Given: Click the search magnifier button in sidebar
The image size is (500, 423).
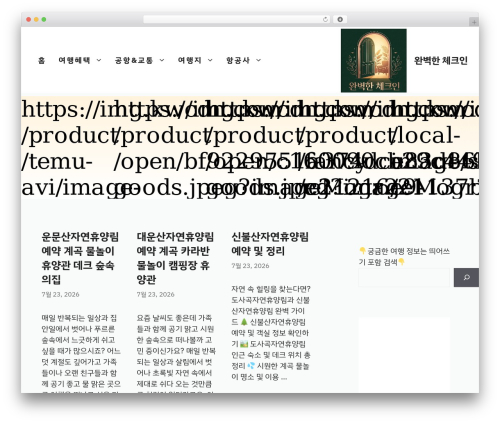Looking at the screenshot, I should [466, 277].
